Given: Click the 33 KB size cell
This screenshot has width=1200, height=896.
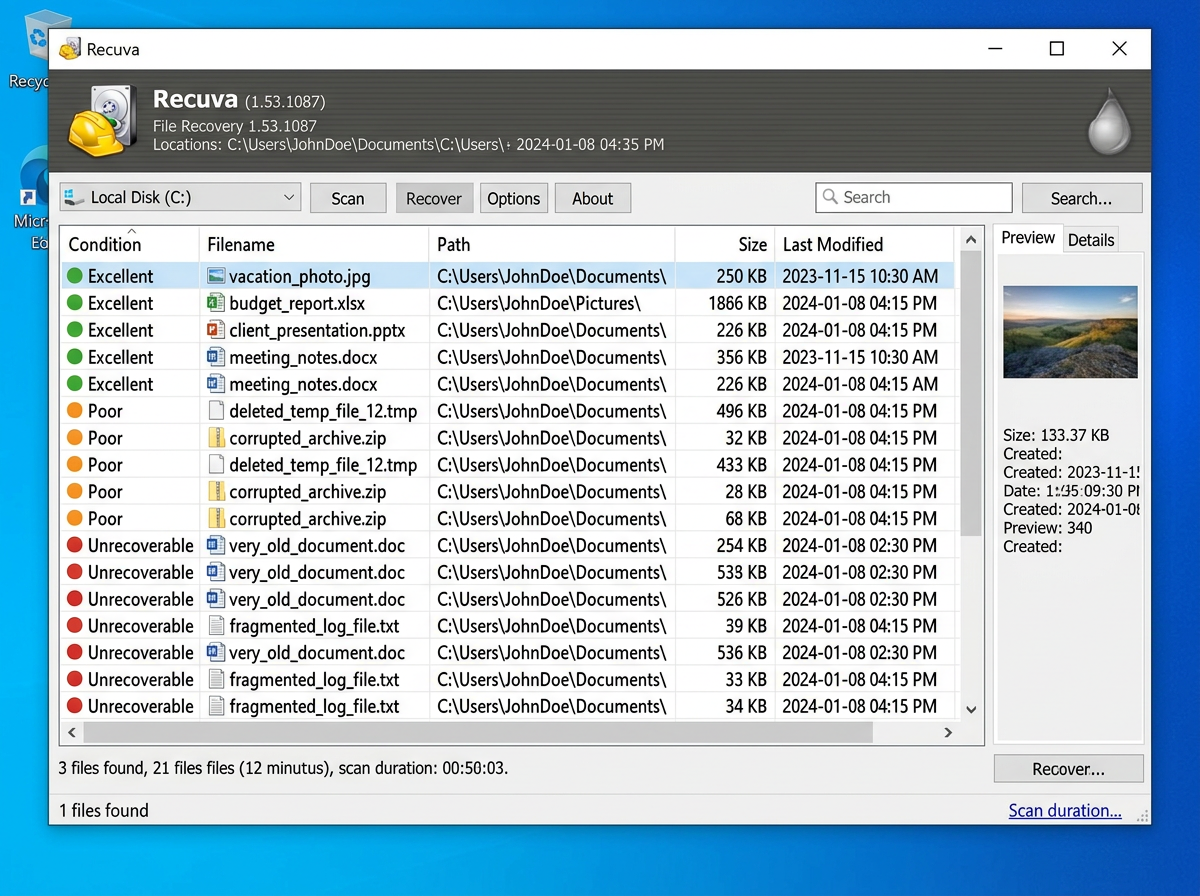Looking at the screenshot, I should click(x=746, y=680).
